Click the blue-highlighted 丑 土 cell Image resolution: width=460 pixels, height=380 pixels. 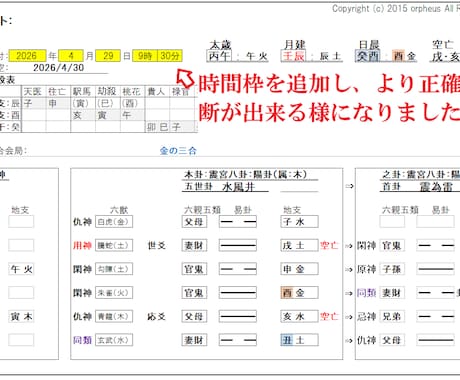click(299, 340)
